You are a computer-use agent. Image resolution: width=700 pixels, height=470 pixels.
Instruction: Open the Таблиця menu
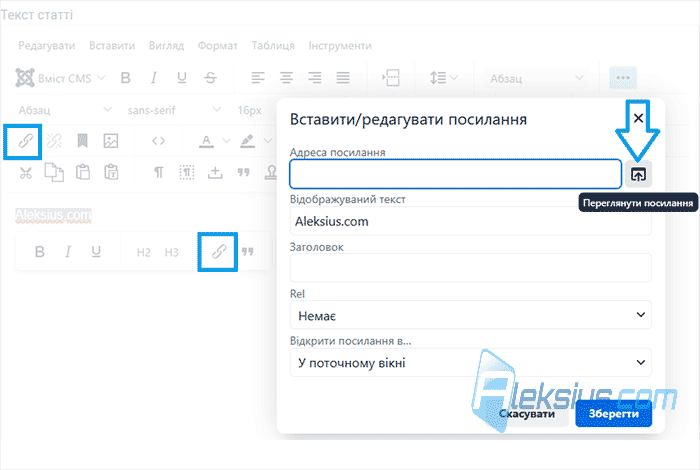click(273, 46)
